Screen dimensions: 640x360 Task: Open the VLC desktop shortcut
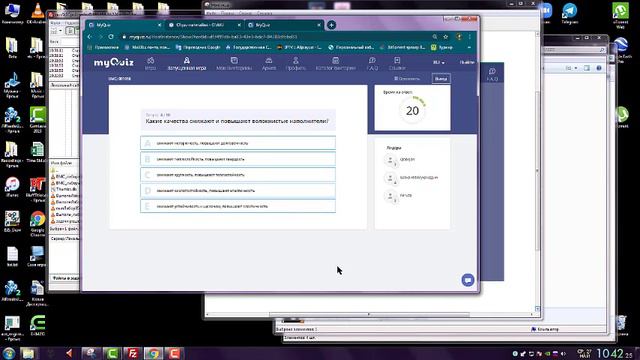click(x=37, y=13)
